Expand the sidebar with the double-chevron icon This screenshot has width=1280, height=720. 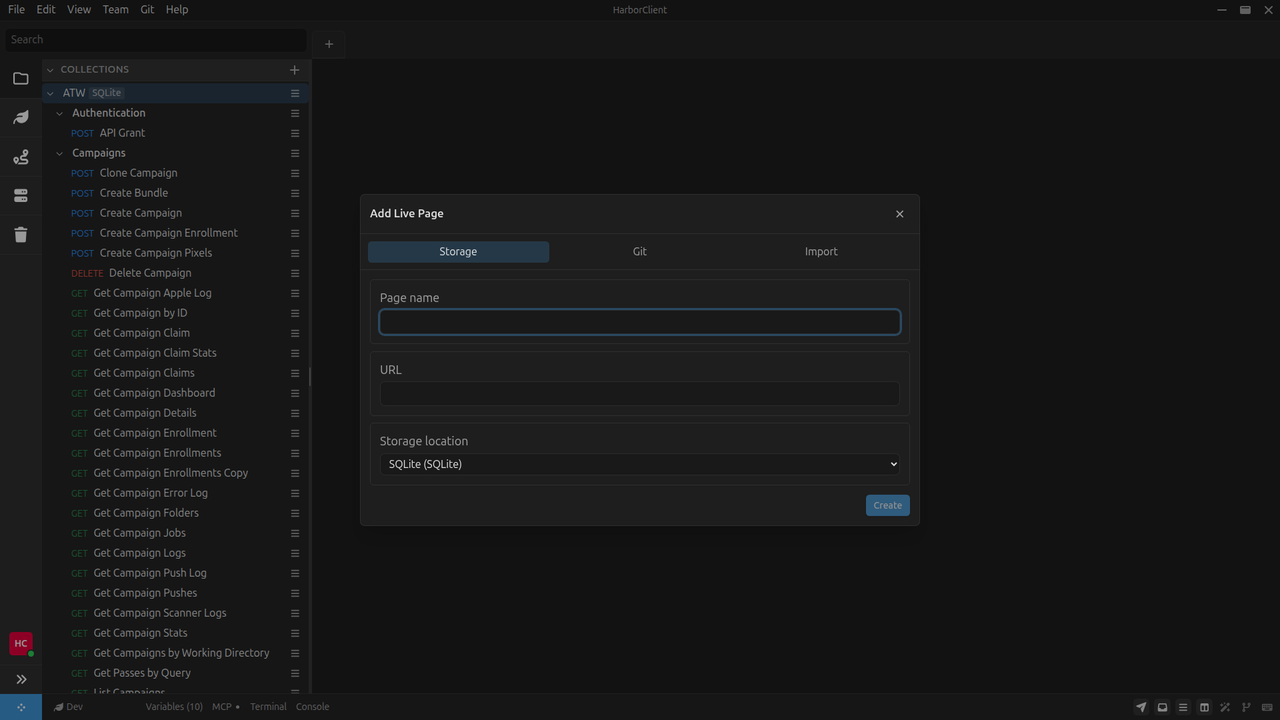coord(20,679)
